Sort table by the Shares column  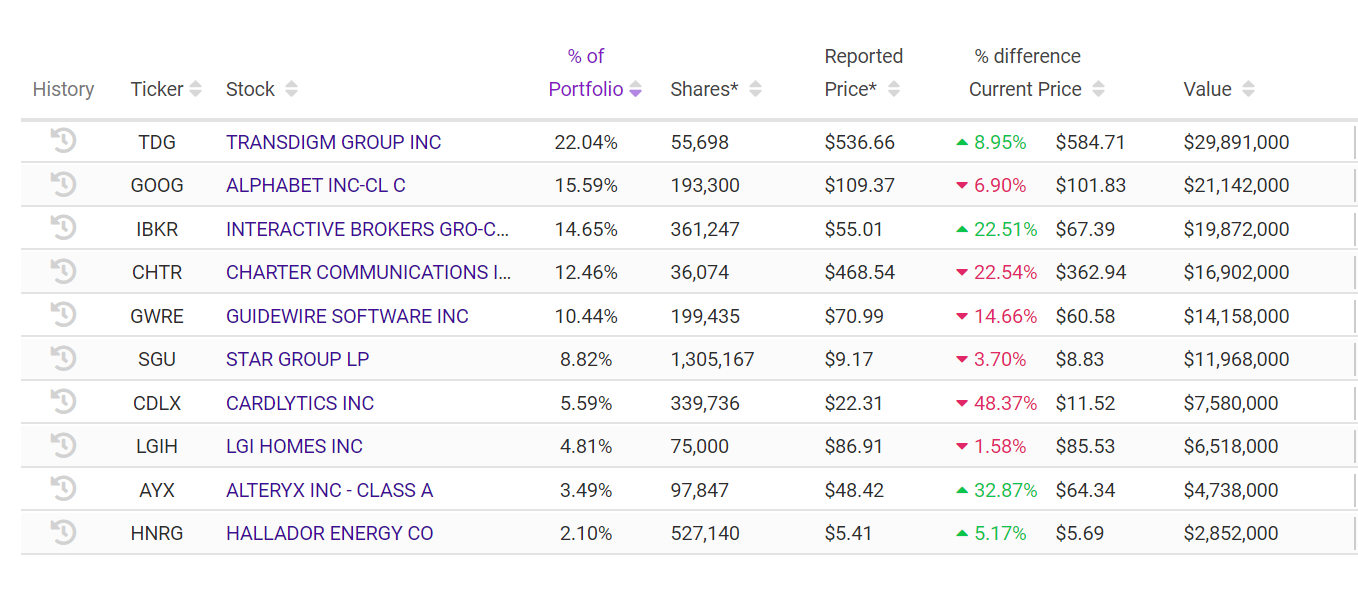(x=755, y=89)
